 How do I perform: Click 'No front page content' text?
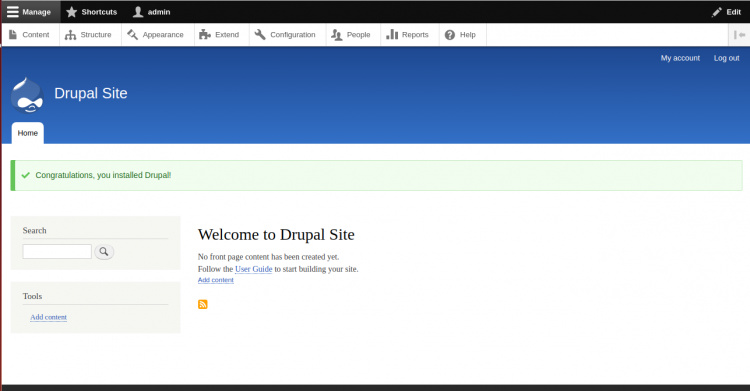(268, 257)
